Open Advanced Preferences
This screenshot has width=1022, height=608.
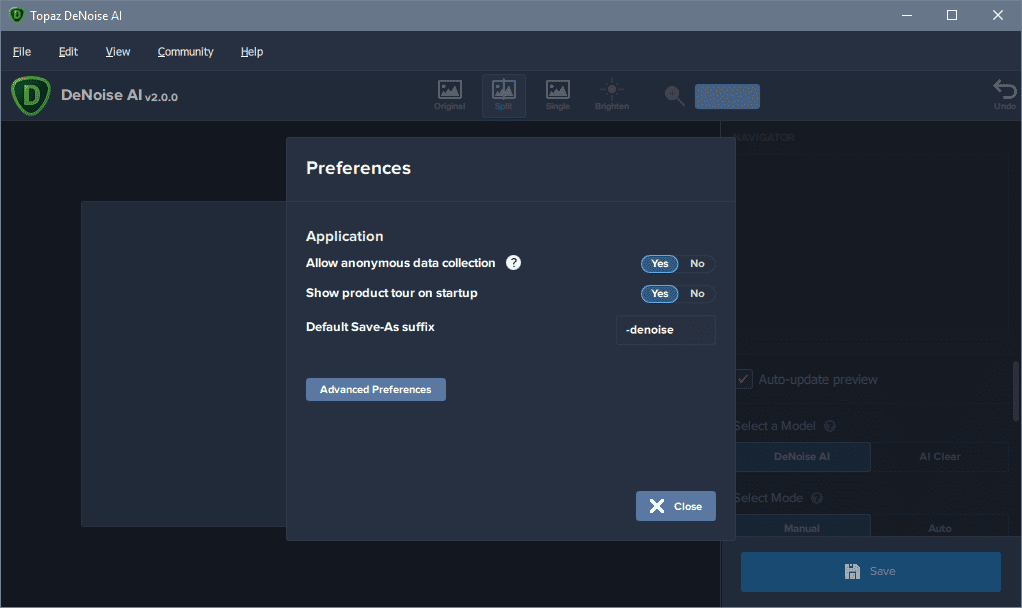375,390
